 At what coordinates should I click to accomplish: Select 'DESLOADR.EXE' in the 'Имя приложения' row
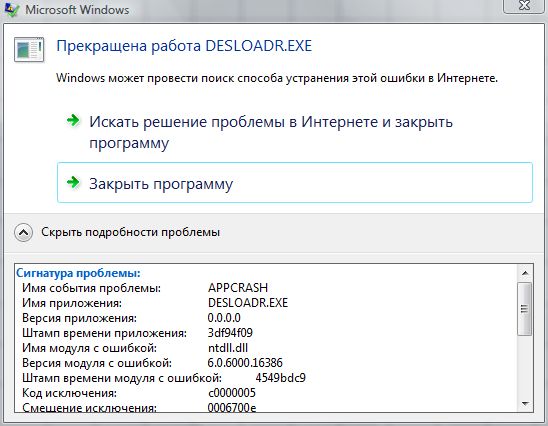[248, 303]
